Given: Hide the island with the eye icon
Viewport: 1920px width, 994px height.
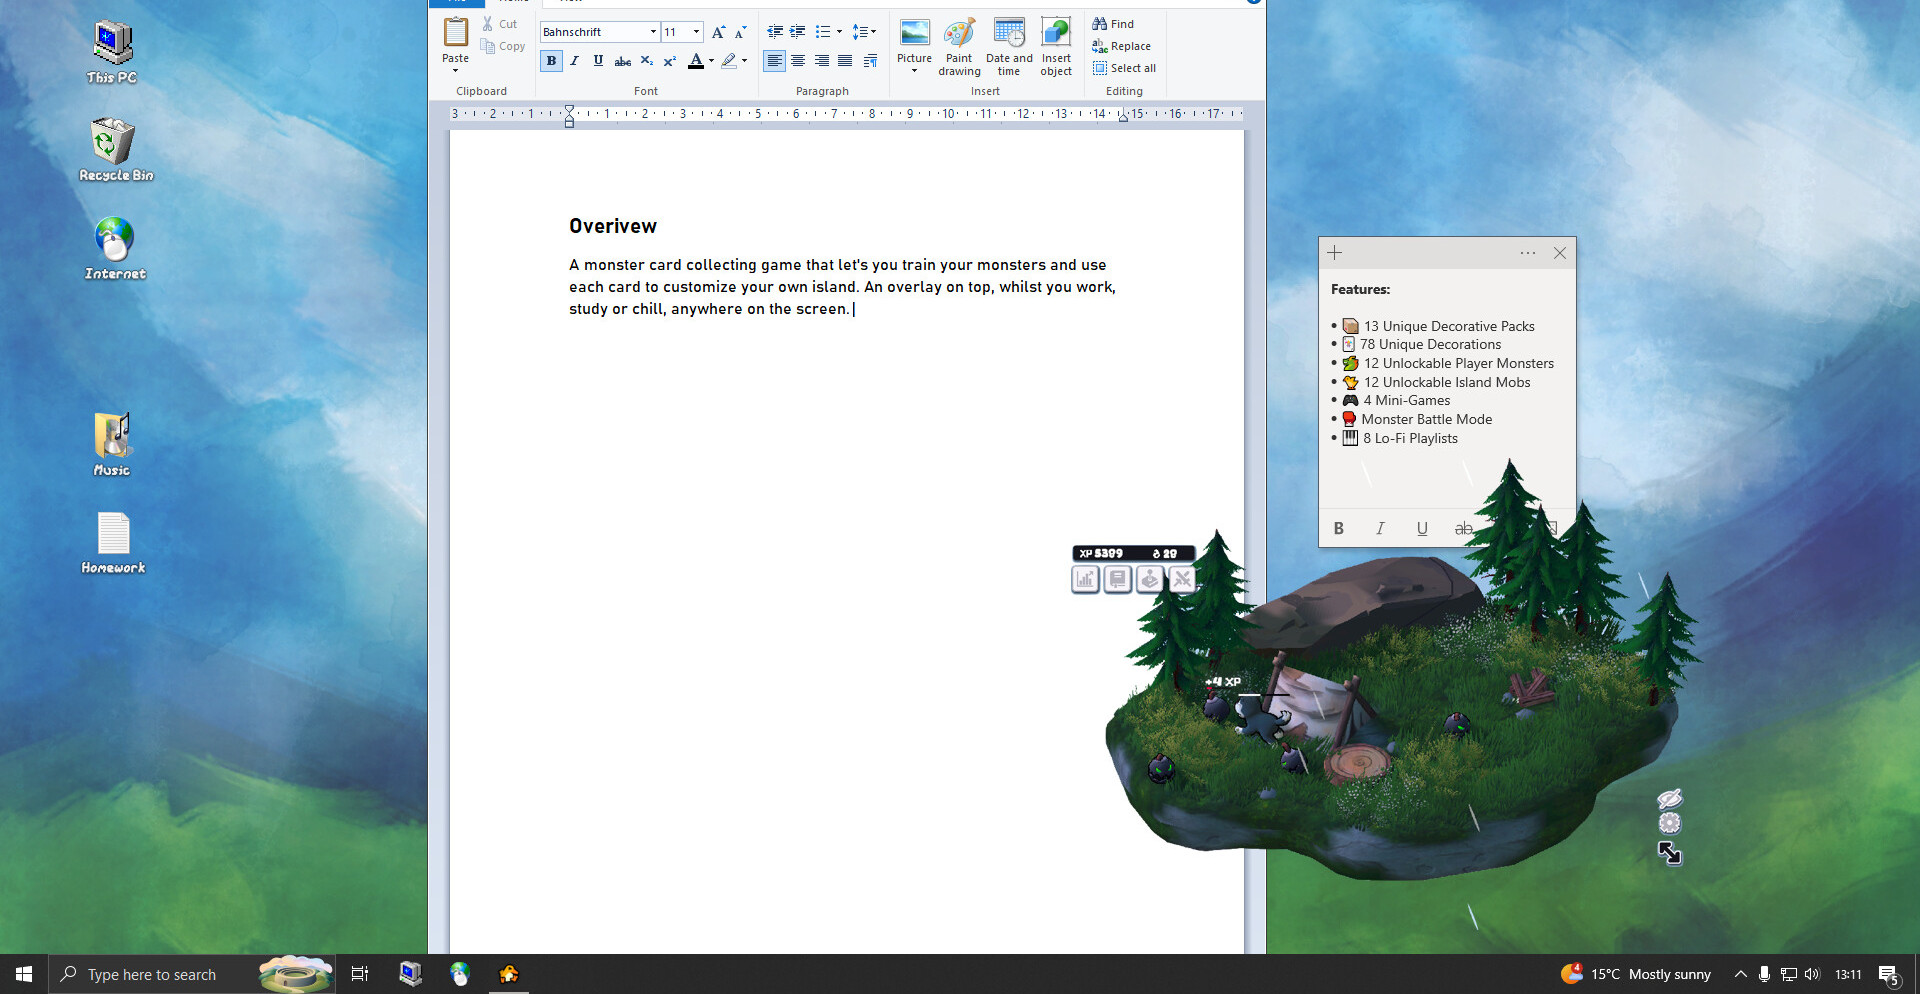Looking at the screenshot, I should (x=1669, y=798).
